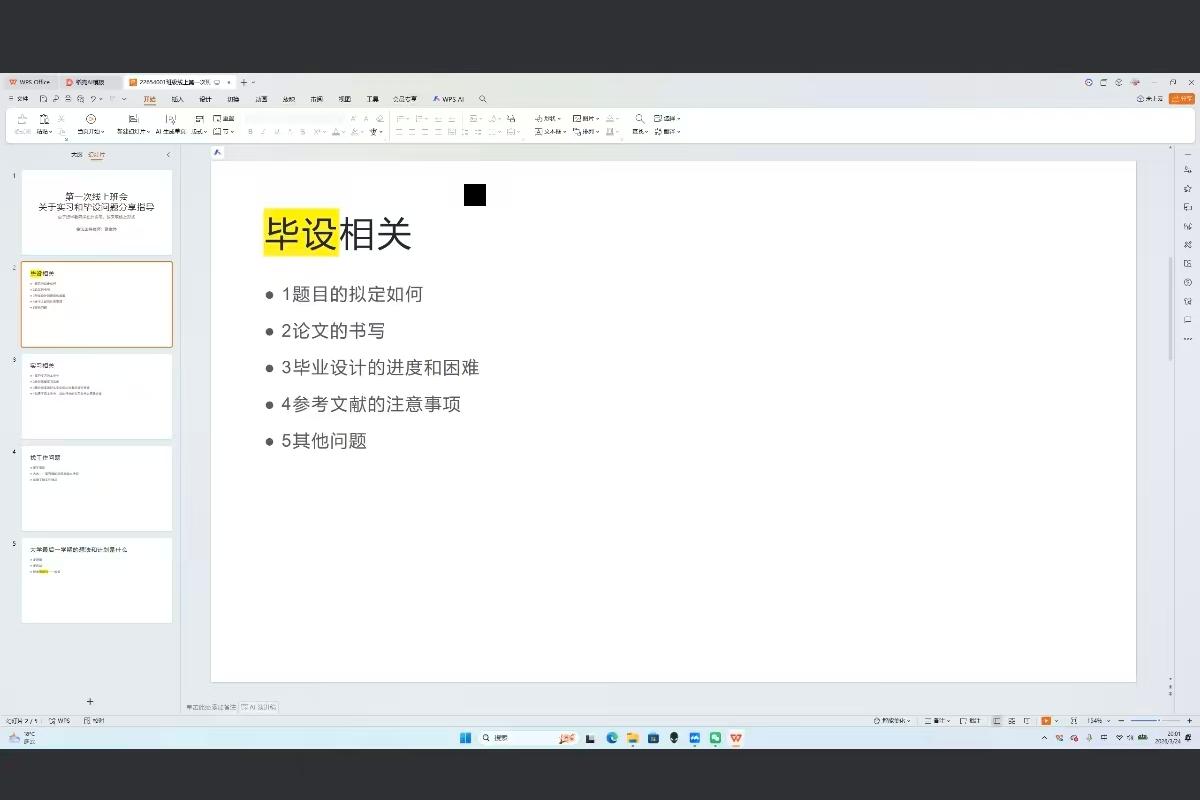The width and height of the screenshot is (1200, 800).
Task: Click the search magnifier icon in menu bar
Action: tap(483, 99)
